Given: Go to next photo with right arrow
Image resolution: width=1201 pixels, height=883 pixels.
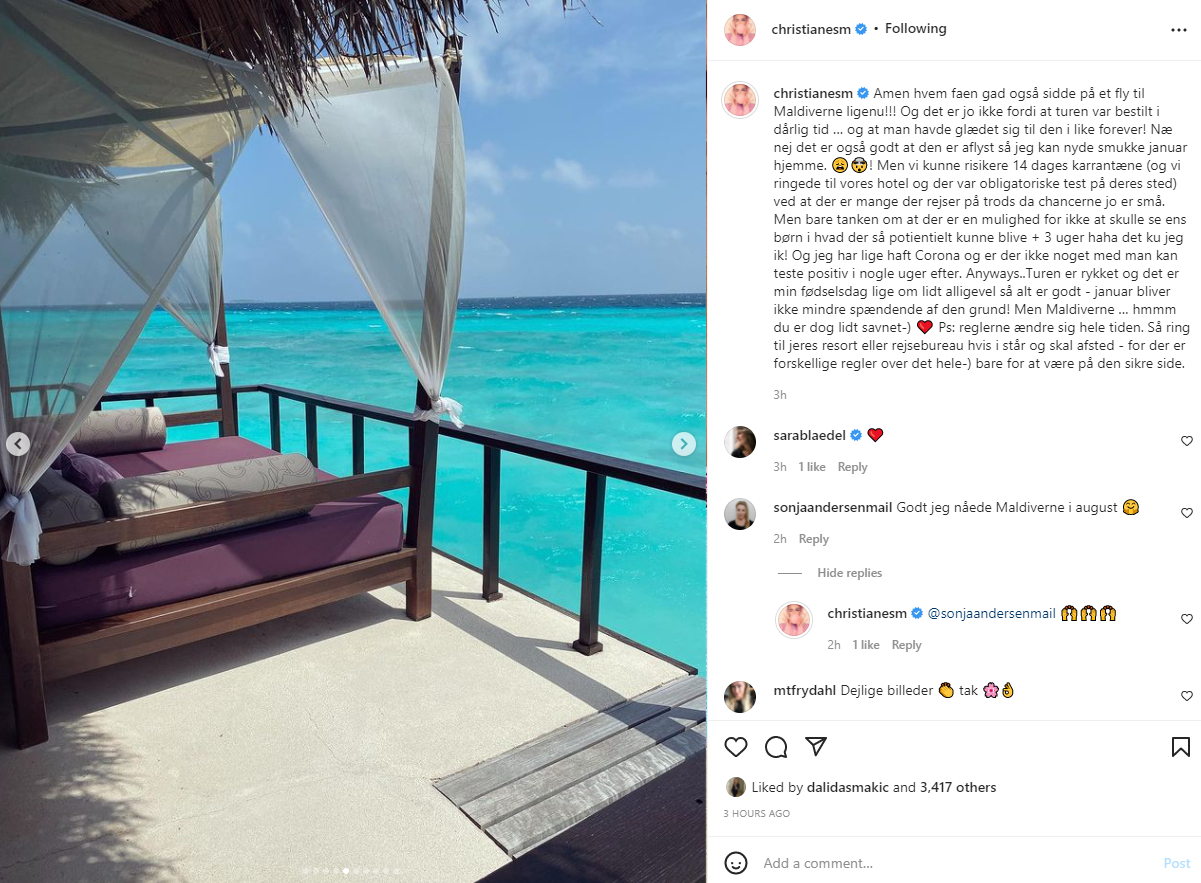Looking at the screenshot, I should 683,443.
